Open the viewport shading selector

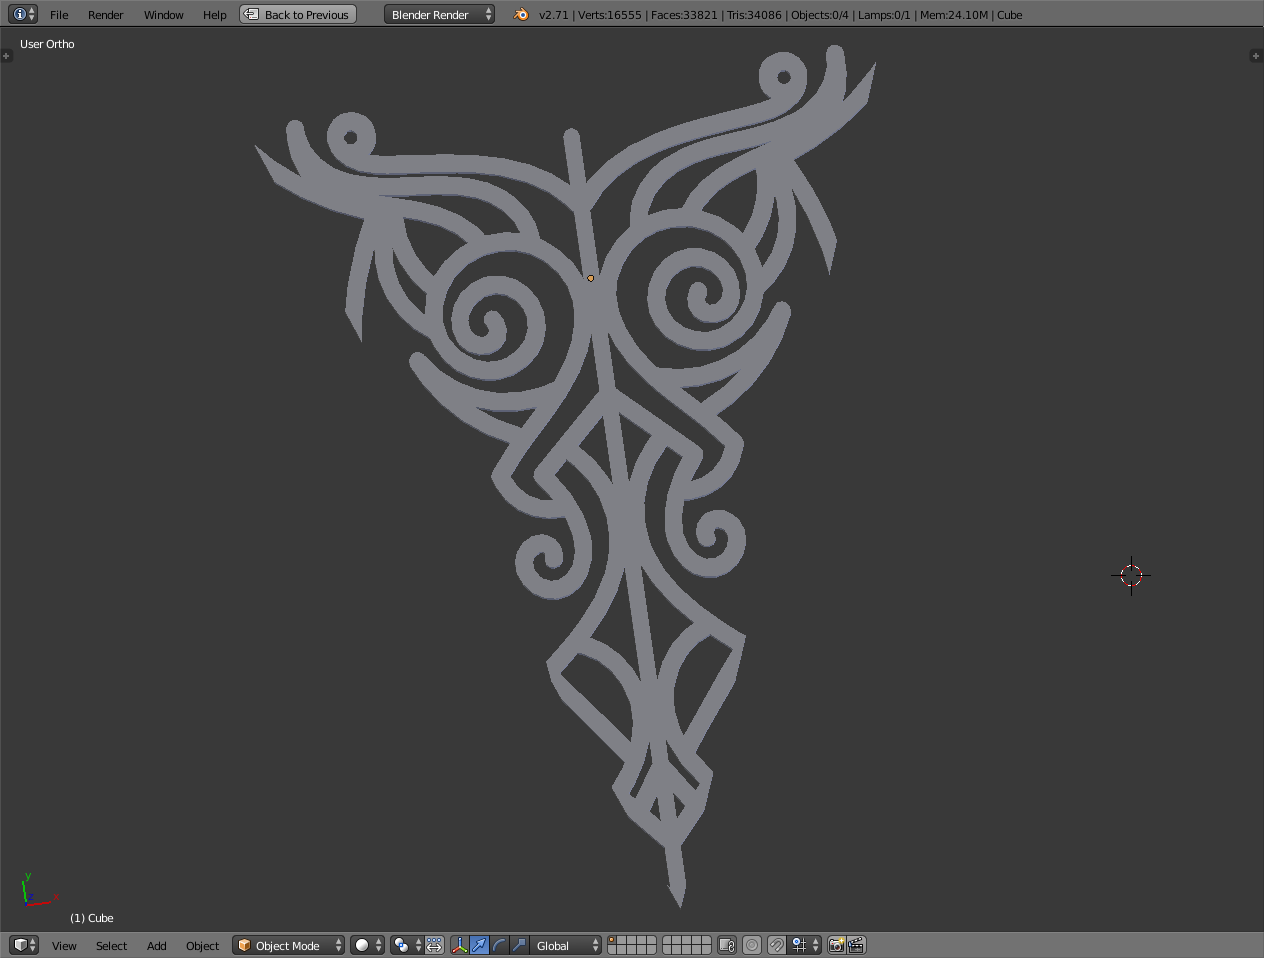[367, 946]
